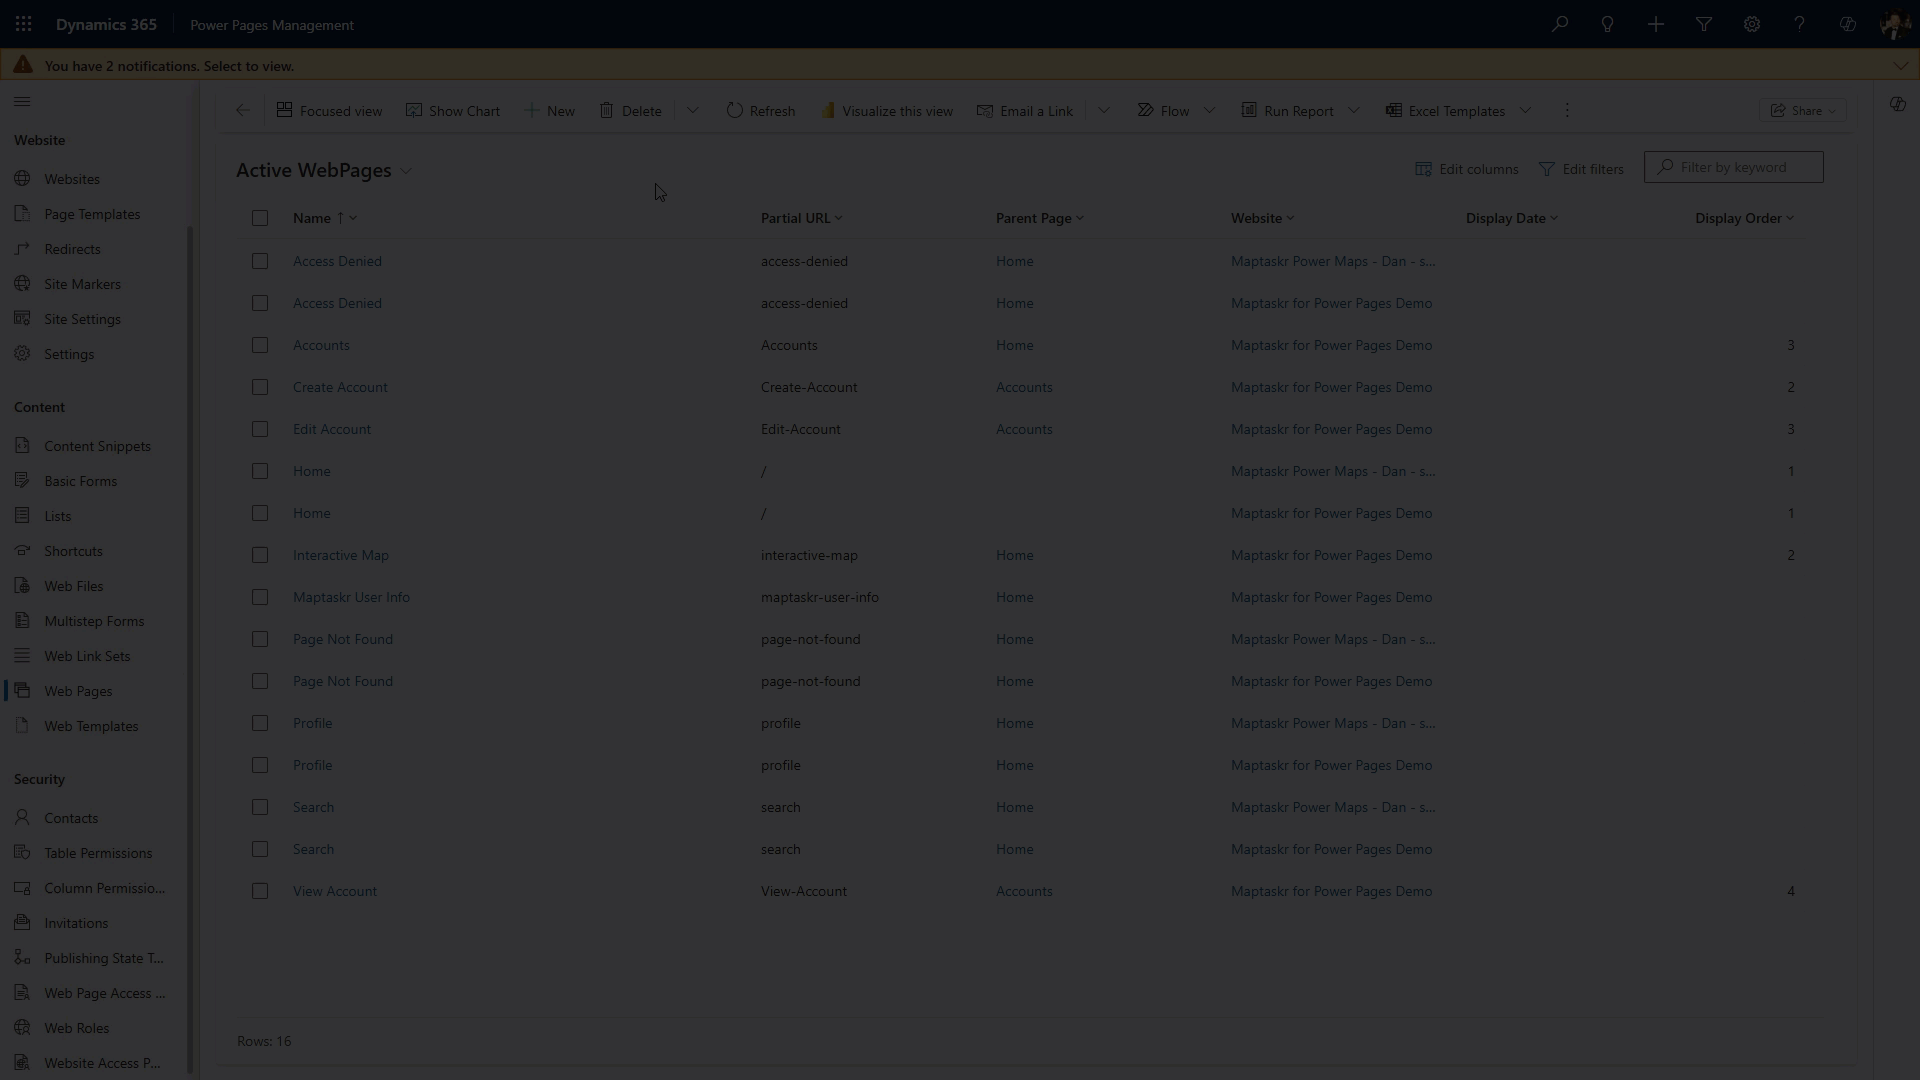Check the select-all checkbox in table header
Image resolution: width=1920 pixels, height=1080 pixels.
tap(260, 218)
